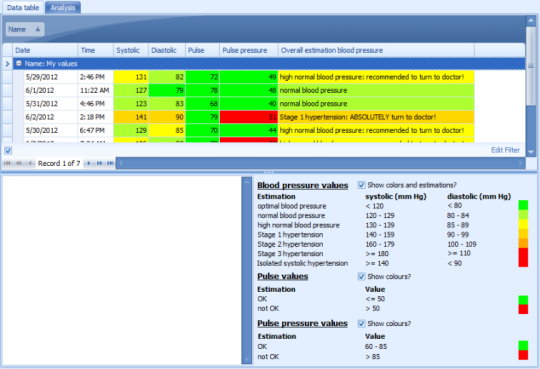Jump to next page of records

[x=100, y=163]
